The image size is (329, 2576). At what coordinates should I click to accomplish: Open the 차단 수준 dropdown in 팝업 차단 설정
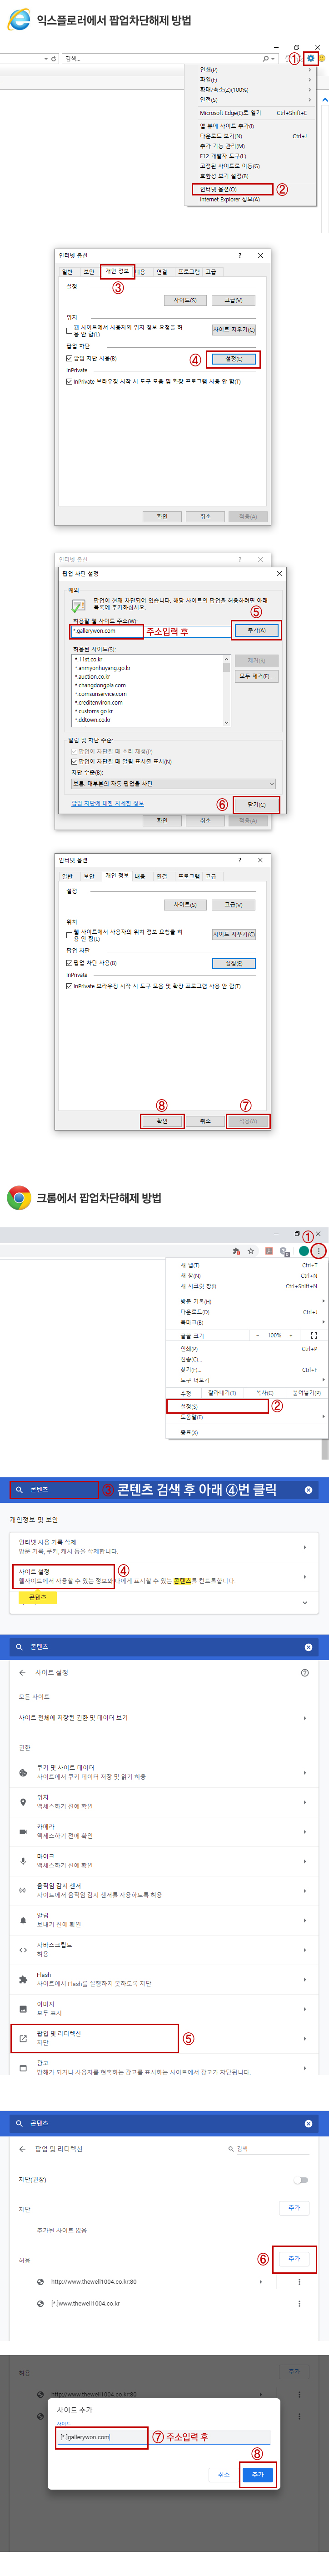pos(173,784)
